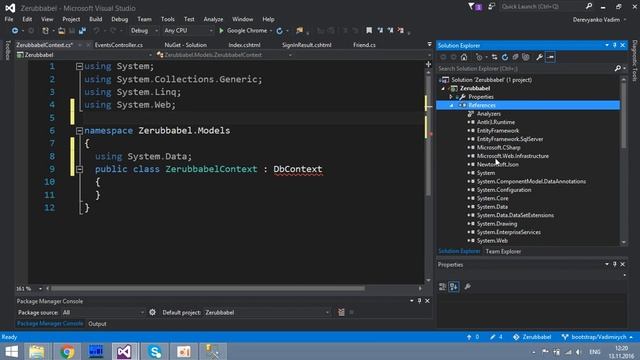Open the browser selection arrow next to Google Chrome
Image resolution: width=640 pixels, height=360 pixels.
271,31
